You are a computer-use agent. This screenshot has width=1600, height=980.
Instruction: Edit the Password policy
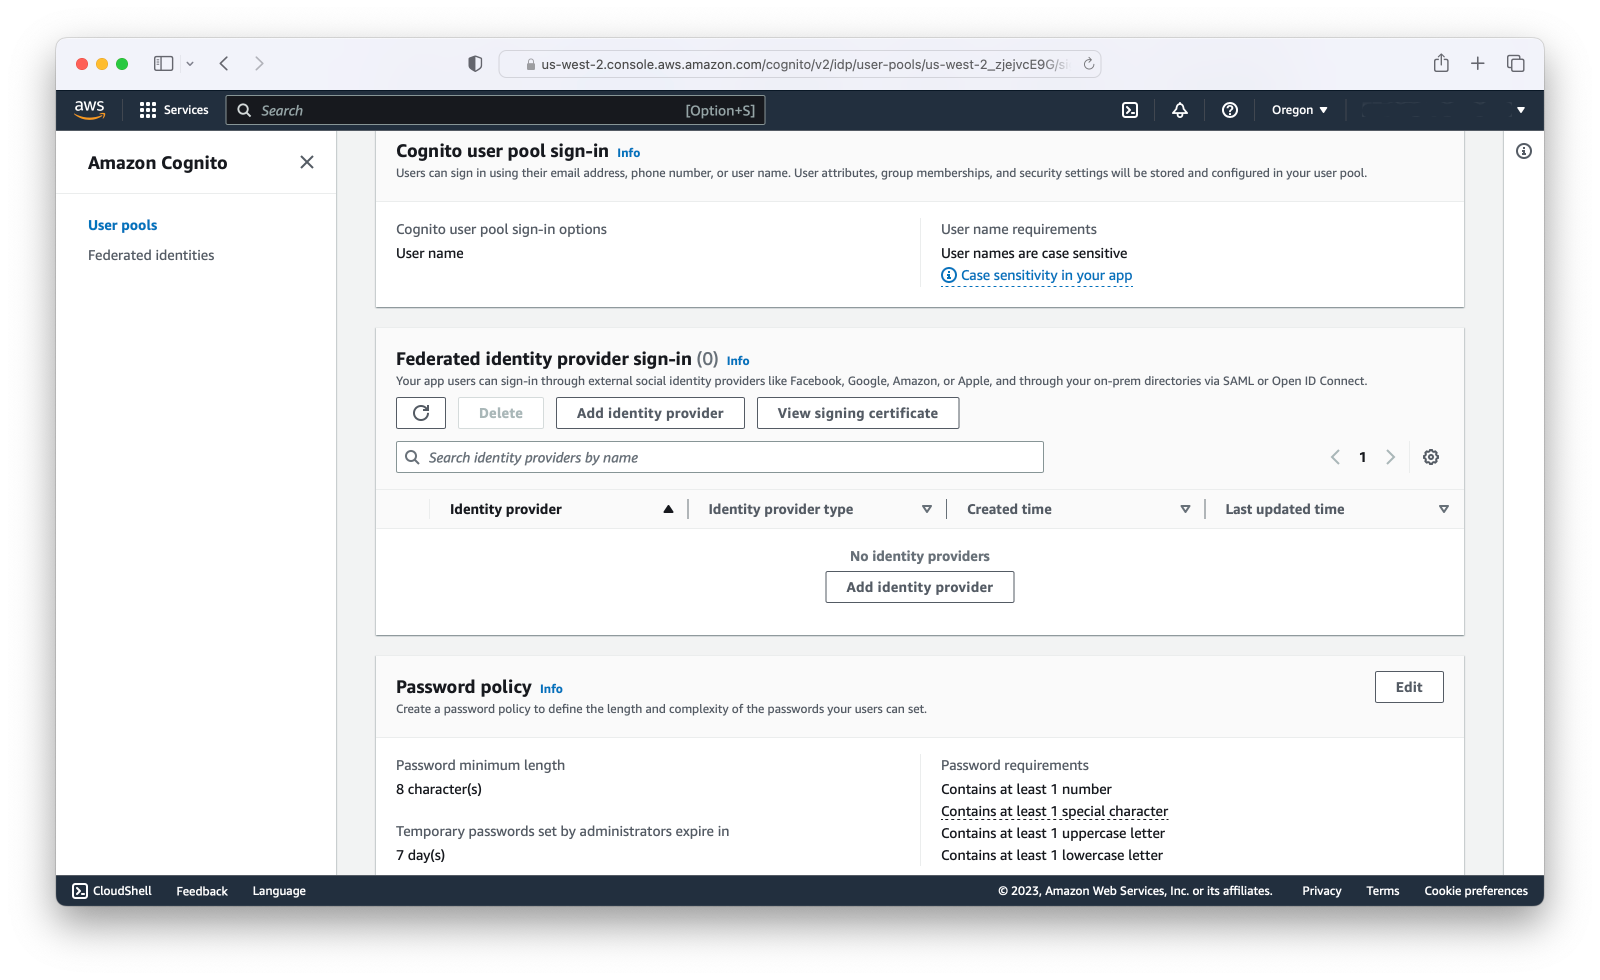[x=1409, y=687]
